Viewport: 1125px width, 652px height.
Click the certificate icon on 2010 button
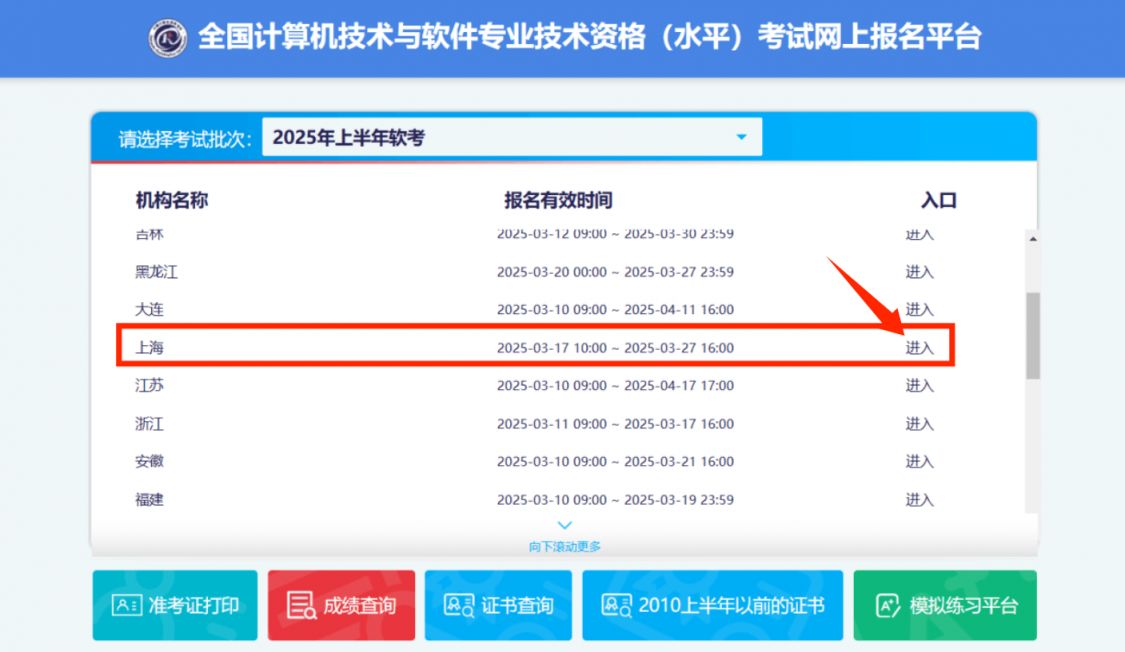[x=616, y=605]
